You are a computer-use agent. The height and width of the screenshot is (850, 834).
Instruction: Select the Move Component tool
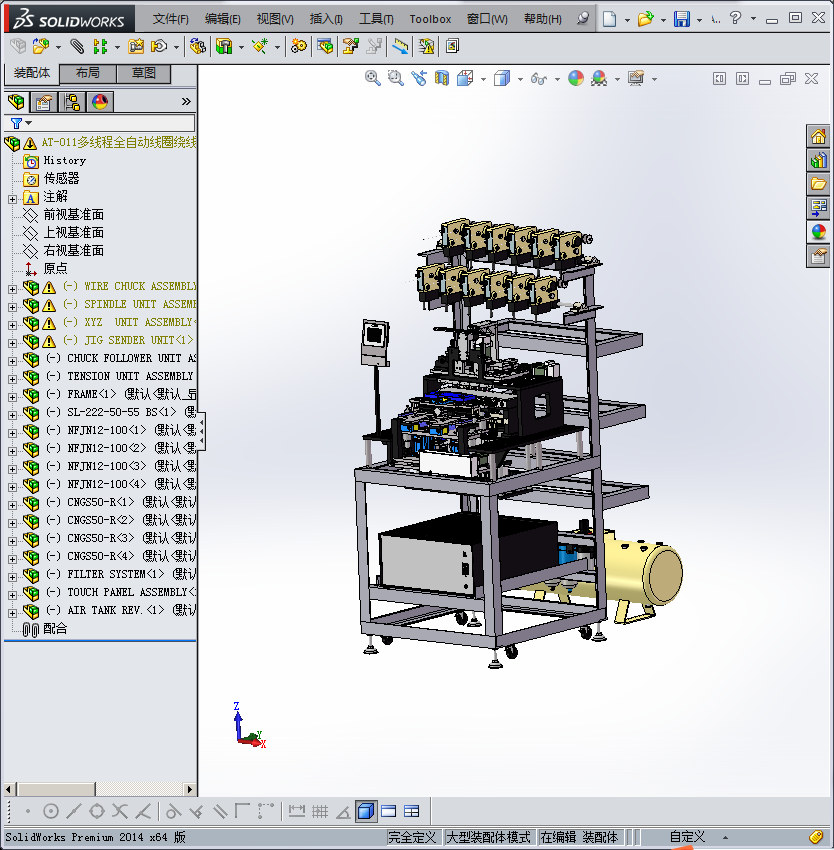coord(159,47)
